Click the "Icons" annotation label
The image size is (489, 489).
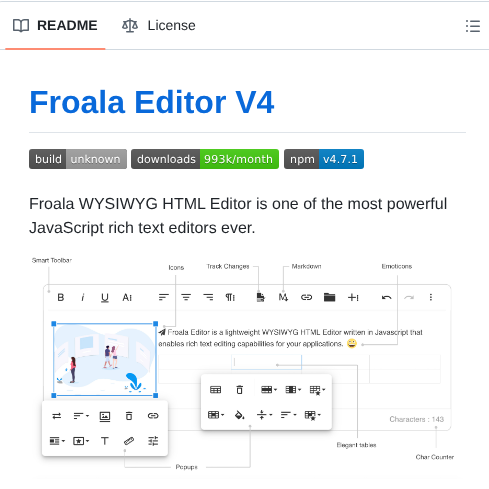tap(176, 267)
